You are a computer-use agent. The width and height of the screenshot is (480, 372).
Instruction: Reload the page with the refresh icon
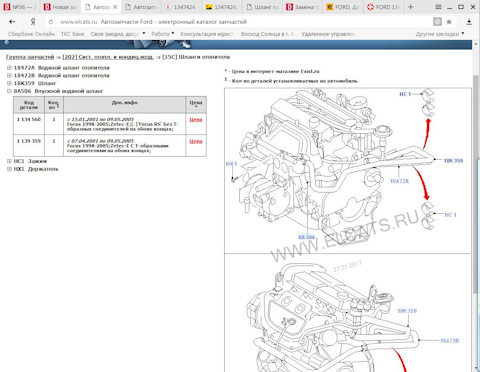pyautogui.click(x=51, y=22)
